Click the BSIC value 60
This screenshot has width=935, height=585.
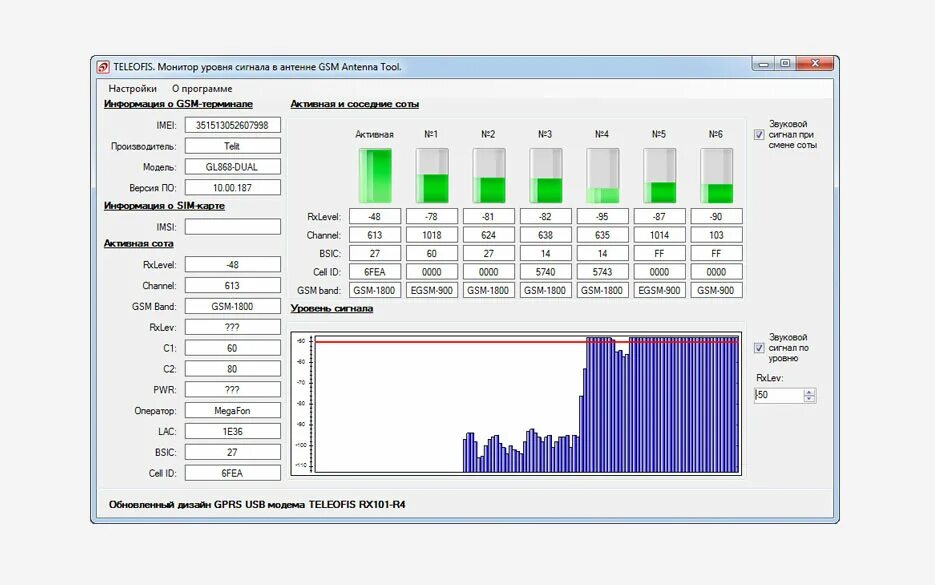point(432,253)
